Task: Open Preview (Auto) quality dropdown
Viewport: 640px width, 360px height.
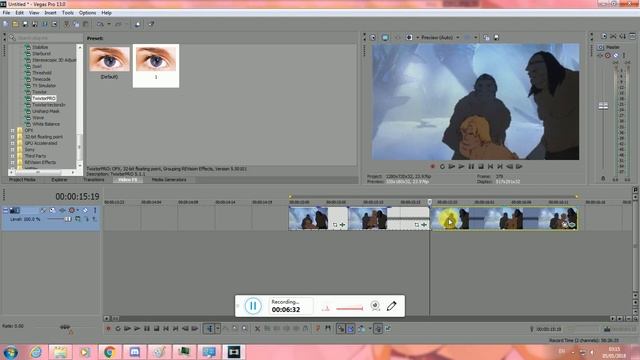Action: pyautogui.click(x=440, y=38)
